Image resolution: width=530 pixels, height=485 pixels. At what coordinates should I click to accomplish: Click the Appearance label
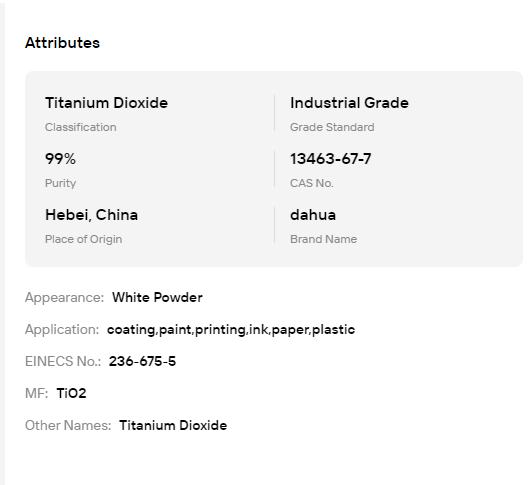(64, 298)
